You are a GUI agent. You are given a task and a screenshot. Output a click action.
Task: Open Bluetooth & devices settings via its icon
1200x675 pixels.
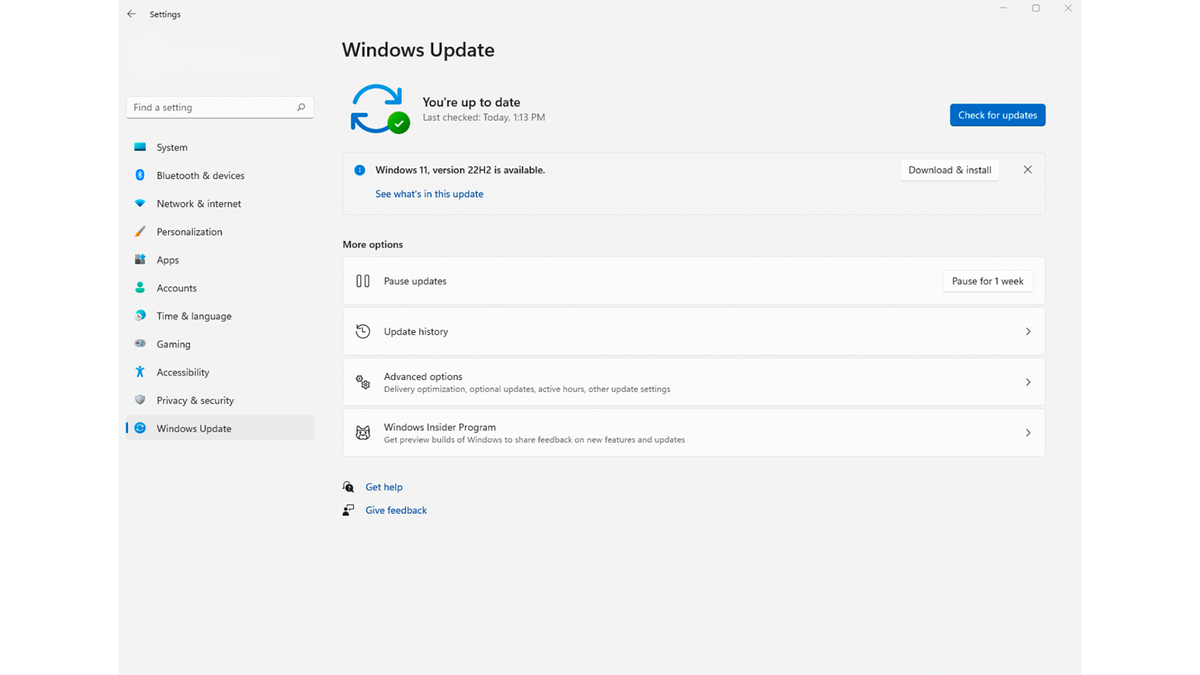pyautogui.click(x=139, y=175)
